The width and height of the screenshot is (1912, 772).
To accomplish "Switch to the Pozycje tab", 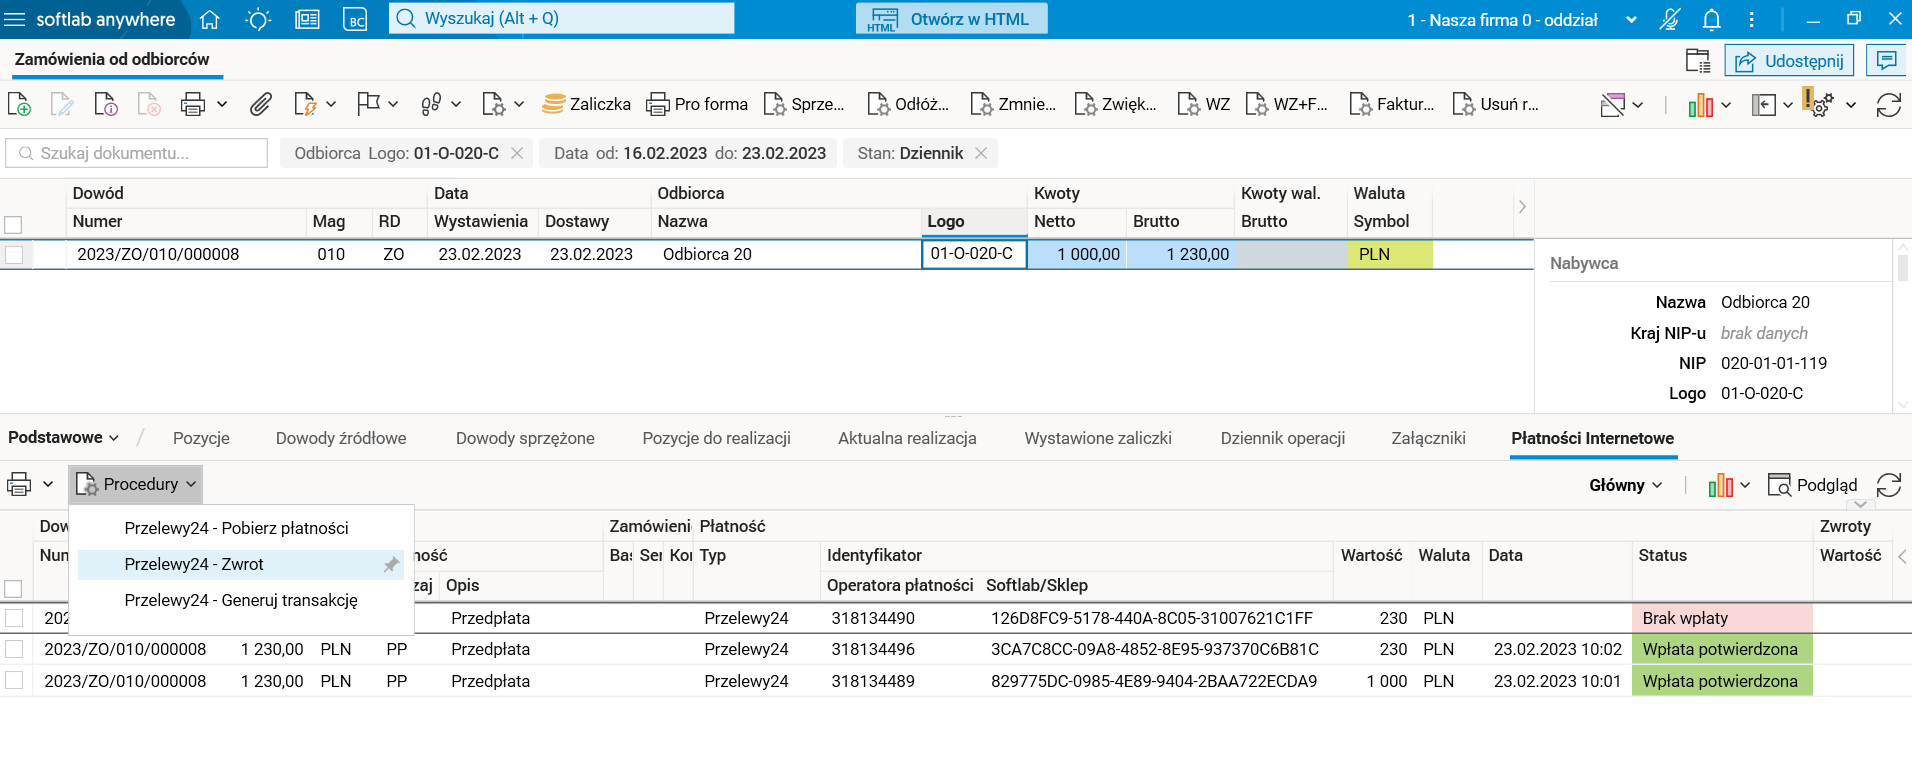I will pos(201,438).
